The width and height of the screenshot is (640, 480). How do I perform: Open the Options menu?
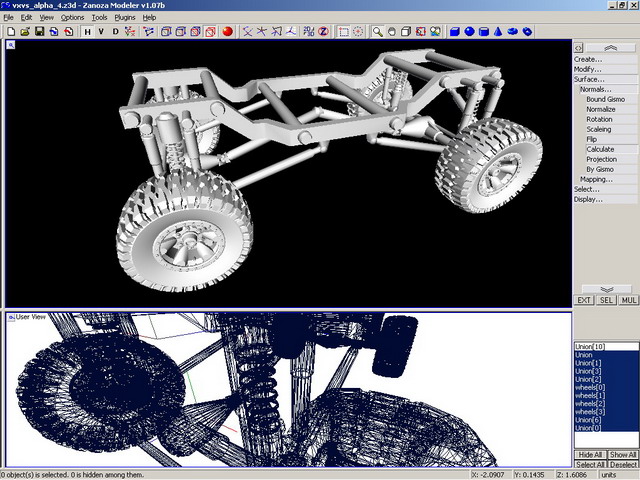pos(72,17)
